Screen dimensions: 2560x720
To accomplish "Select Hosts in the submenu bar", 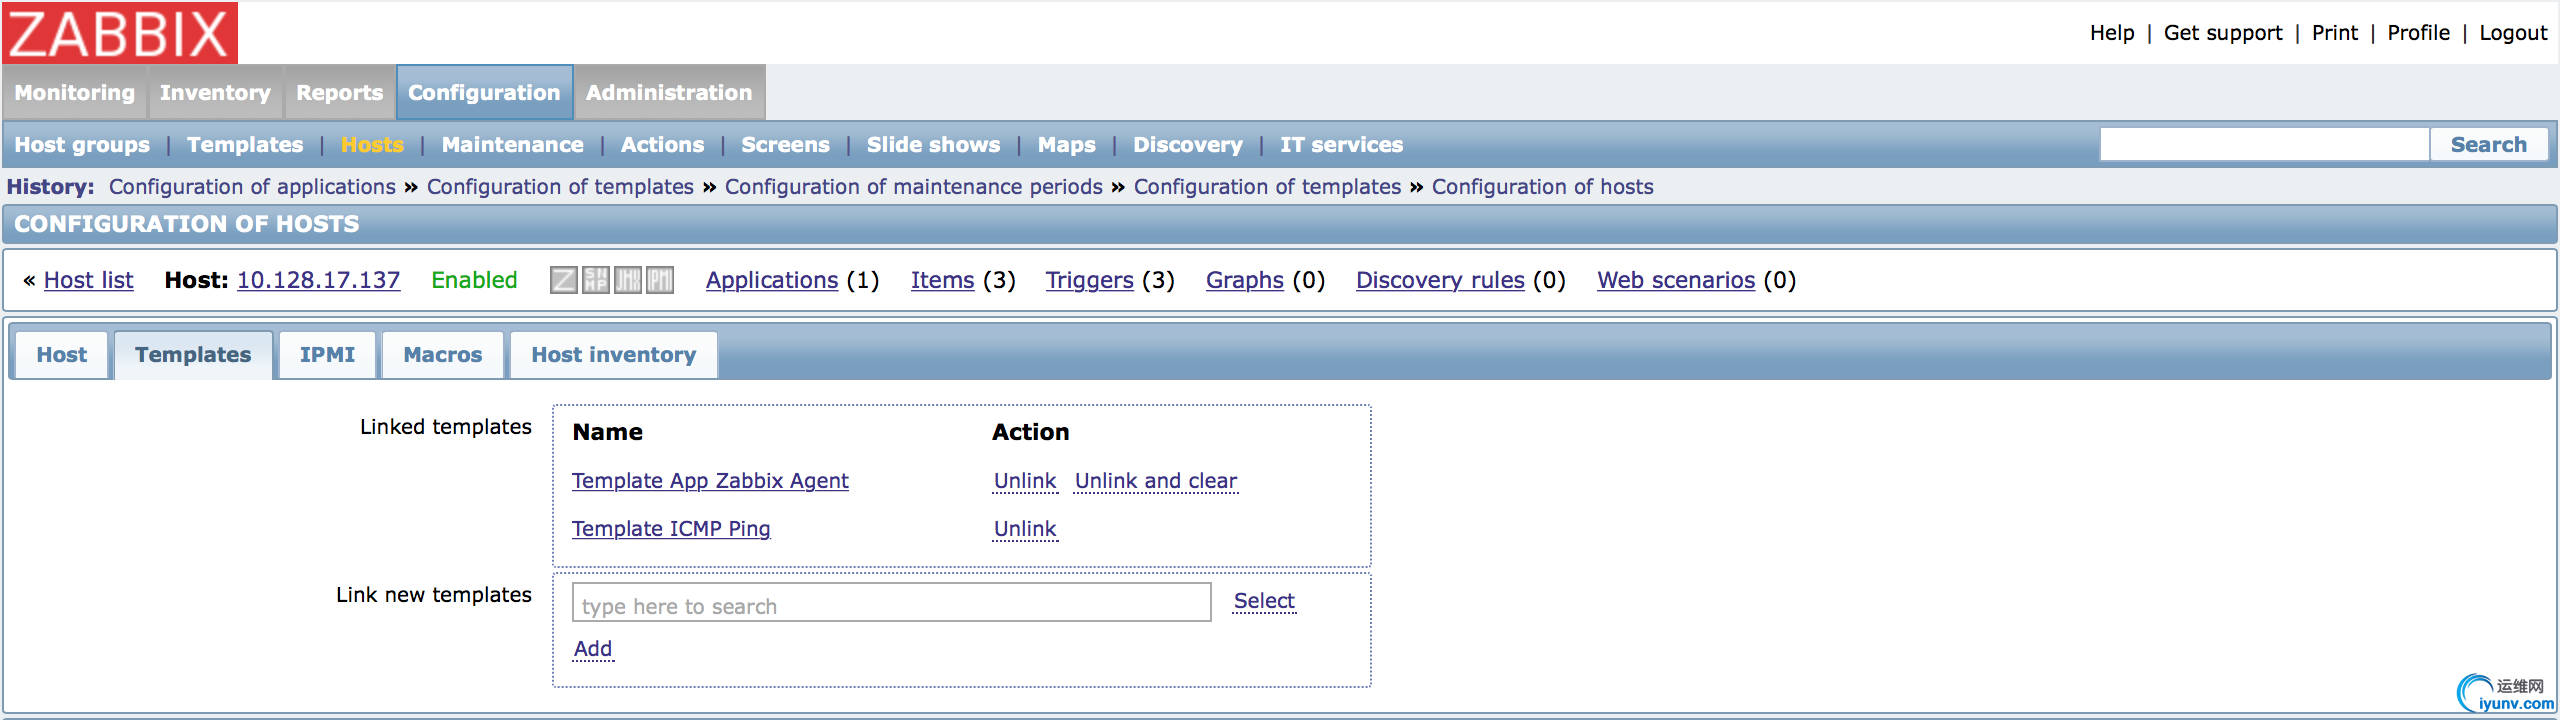I will 372,145.
